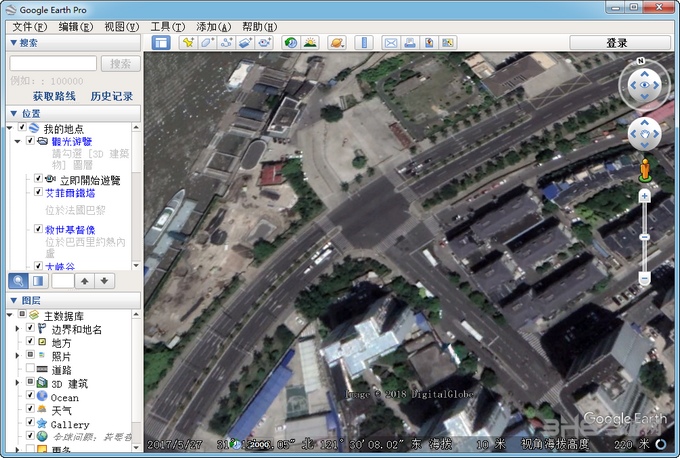The width and height of the screenshot is (680, 458).
Task: Uncheck 艾菲爾鐵塔 checkbox
Action: pos(38,192)
